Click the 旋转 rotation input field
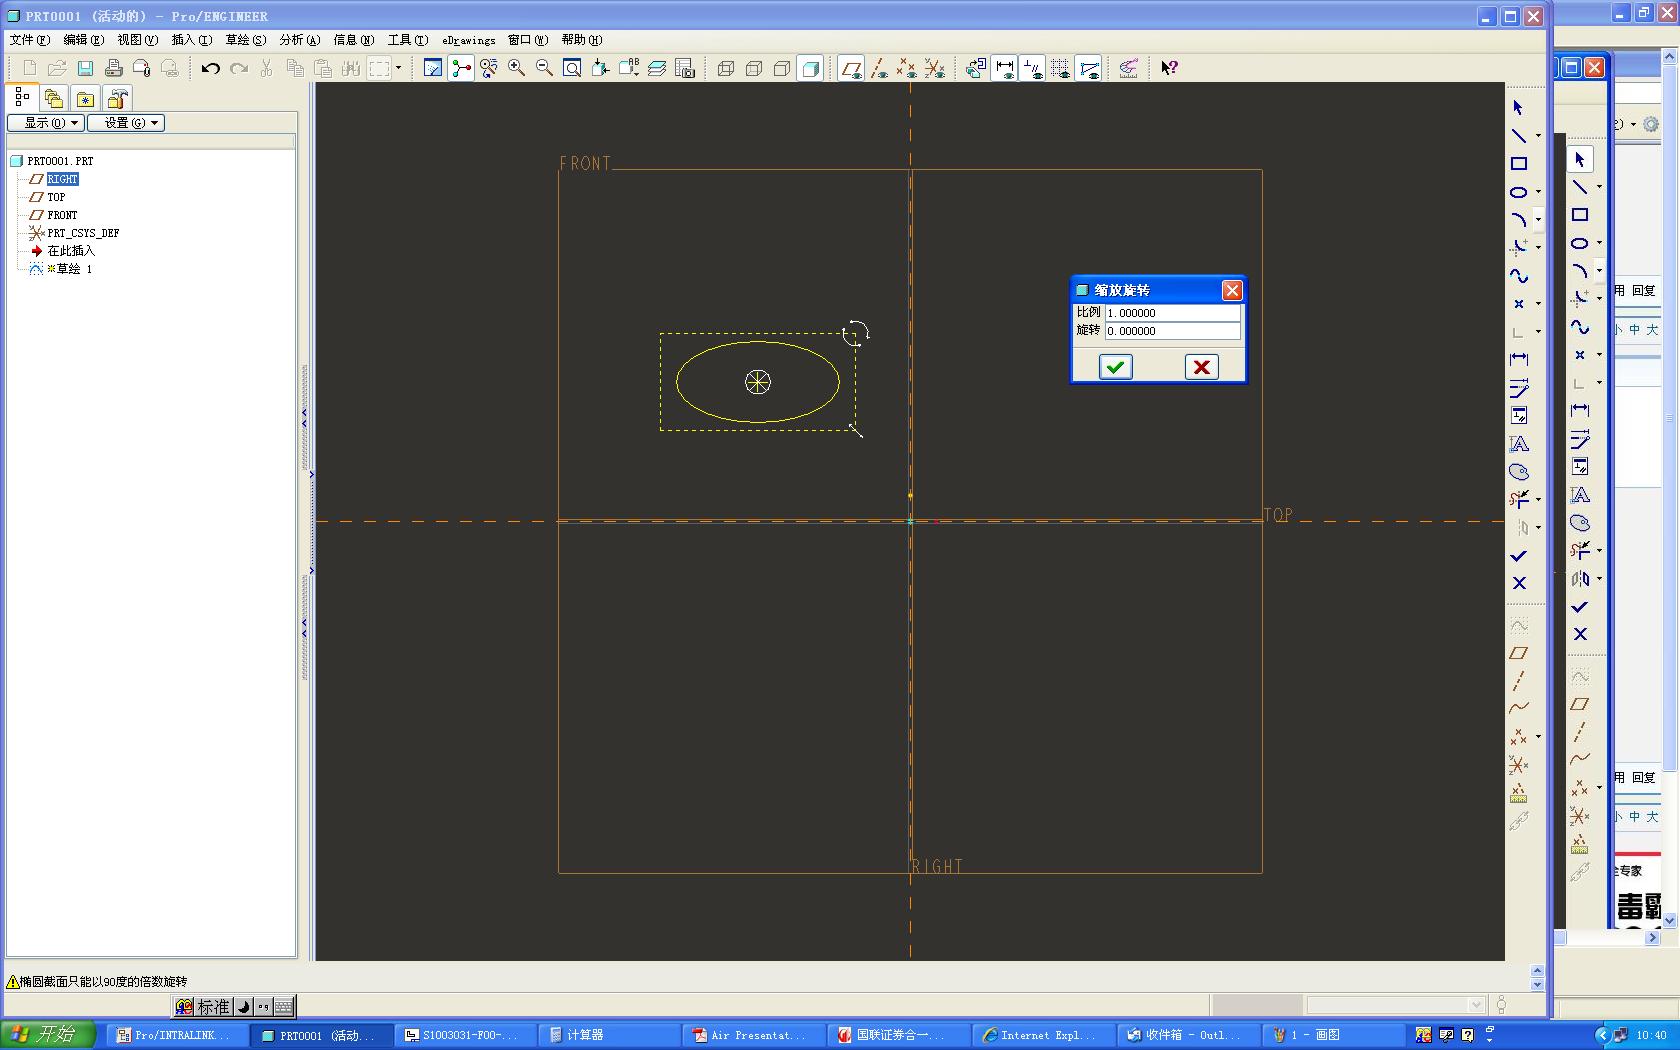 coord(1172,331)
